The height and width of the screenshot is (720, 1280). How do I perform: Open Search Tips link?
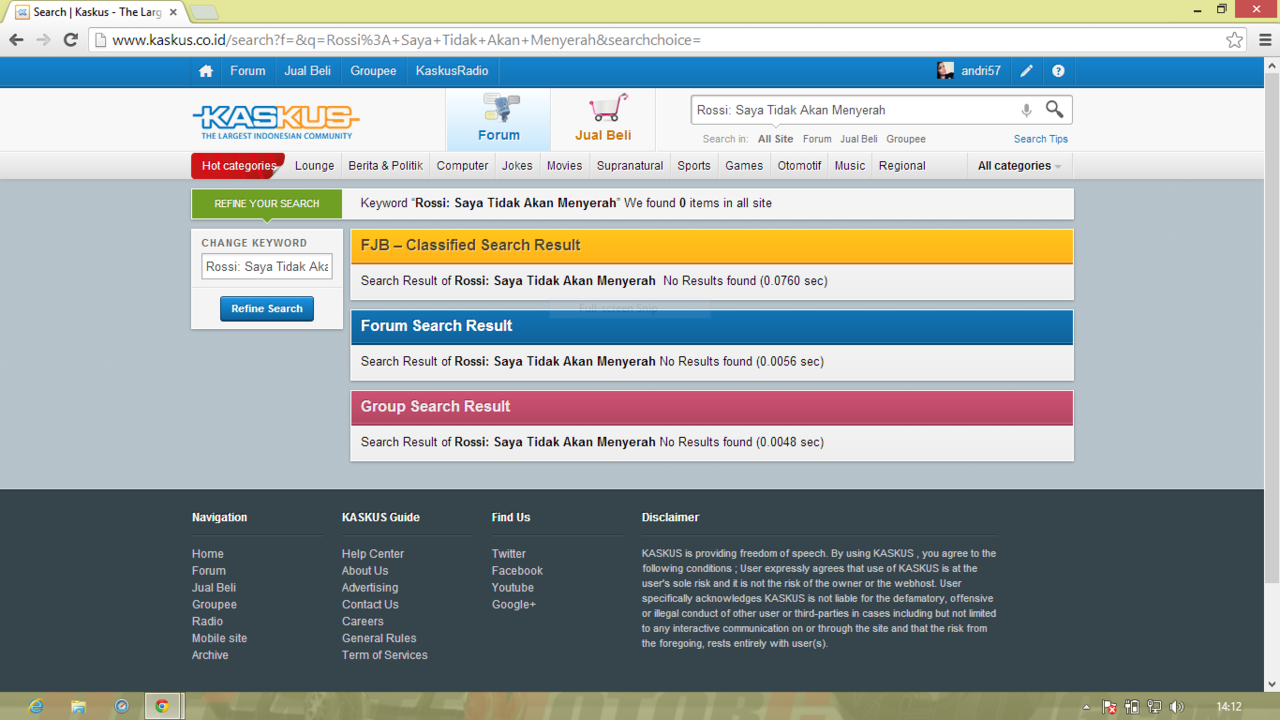click(1040, 139)
